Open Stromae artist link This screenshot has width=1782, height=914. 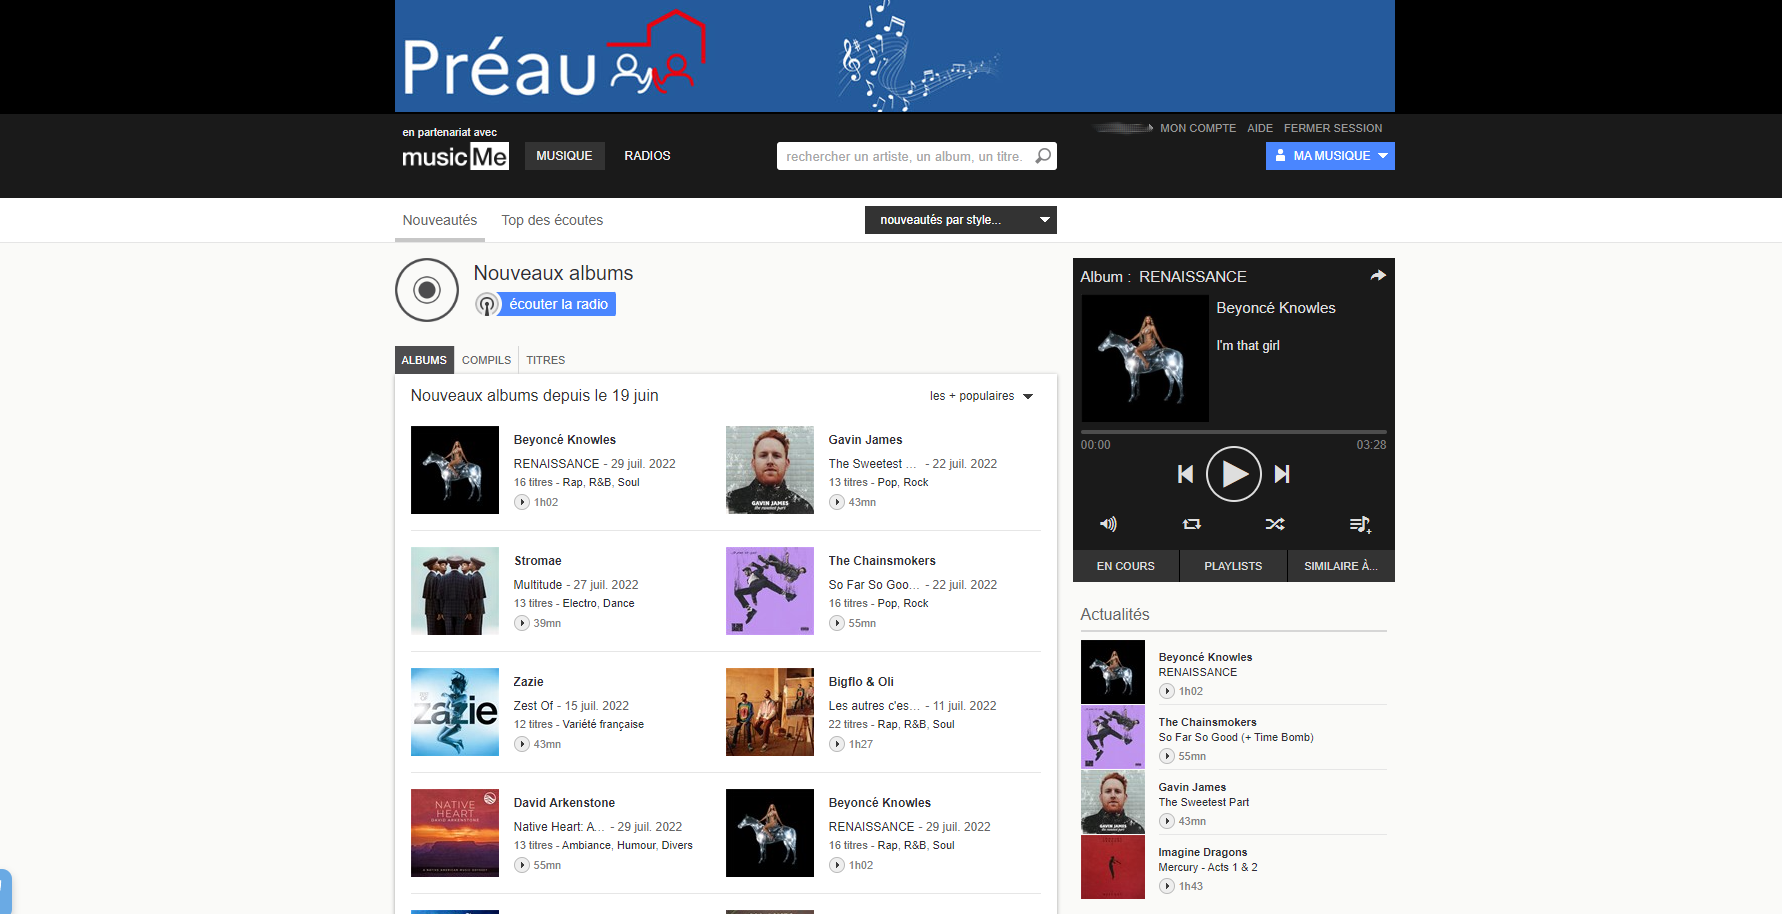[538, 561]
